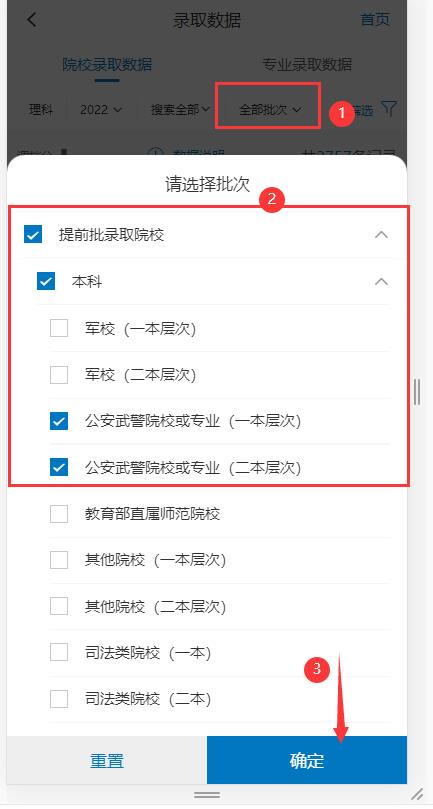Viewport: 433px width, 809px height.
Task: Uncheck the 本科 checkbox
Action: [46, 282]
